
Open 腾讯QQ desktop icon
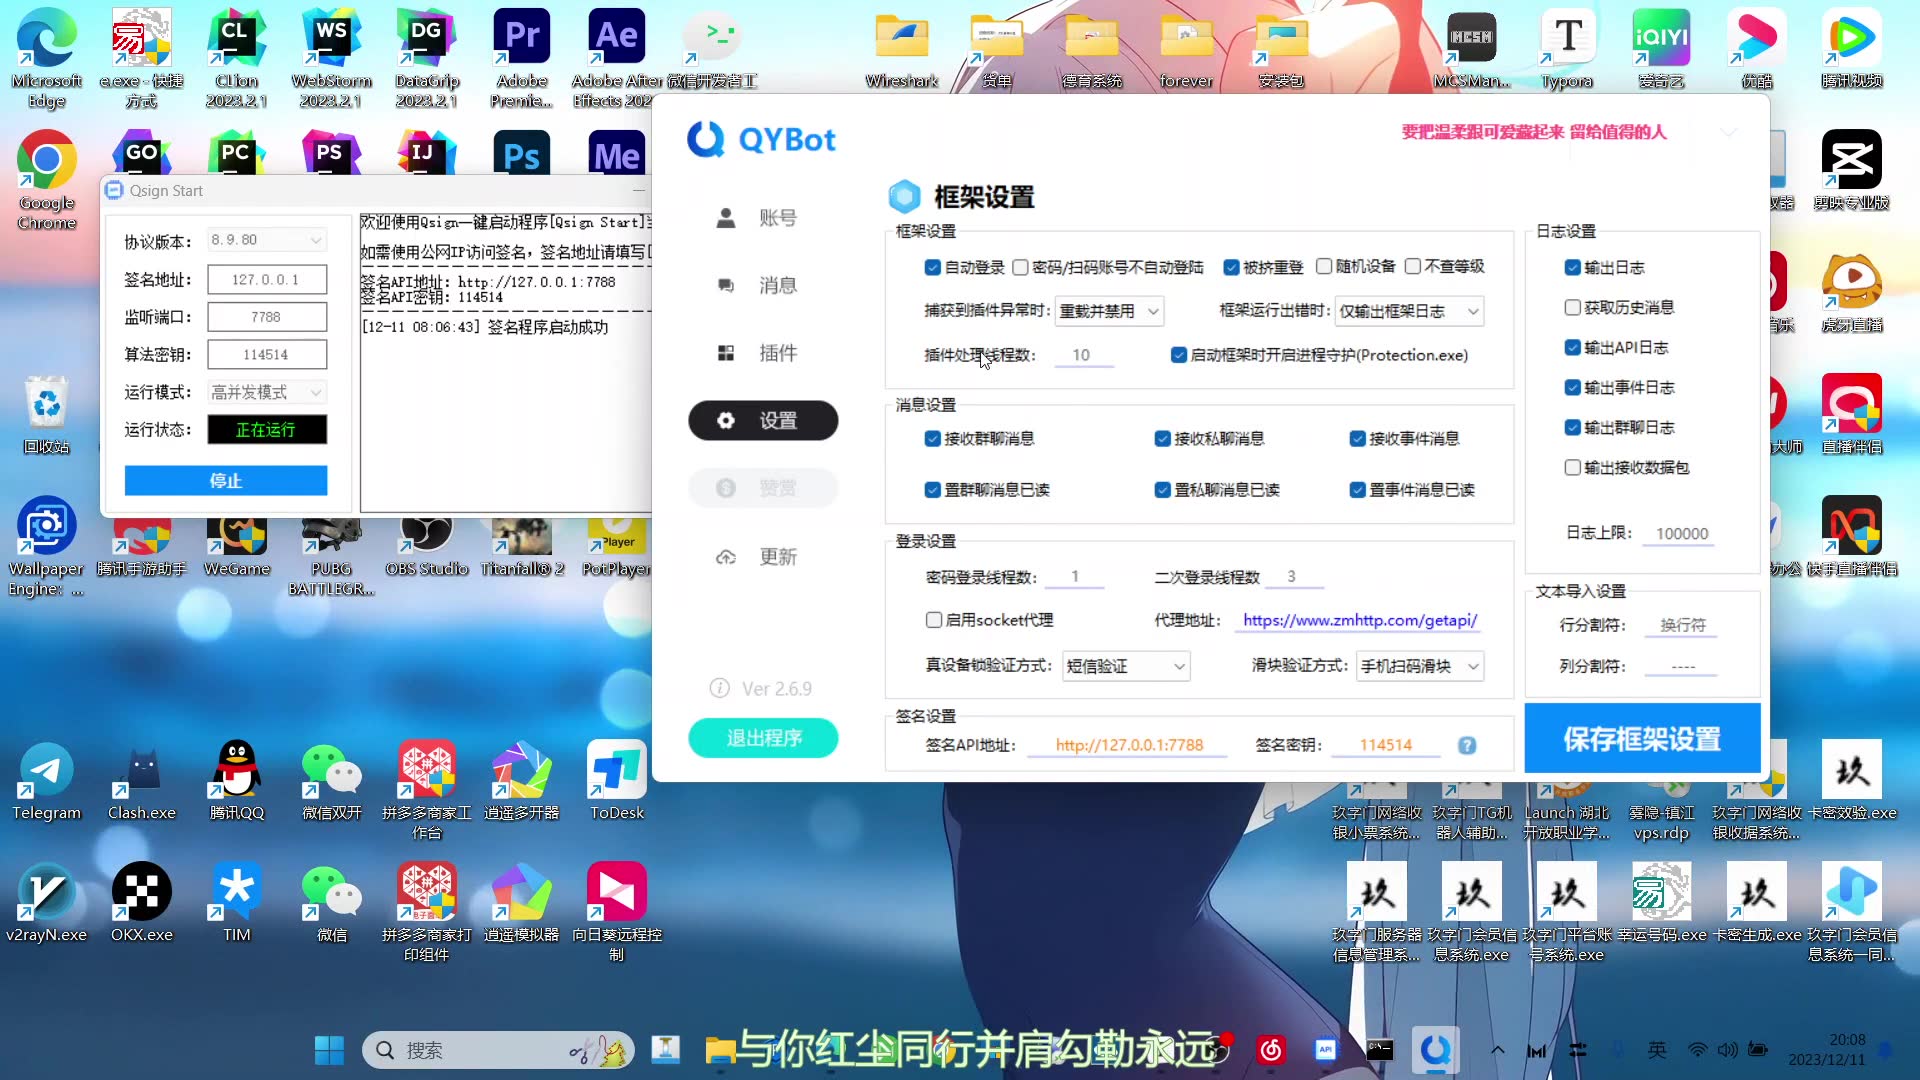point(237,780)
